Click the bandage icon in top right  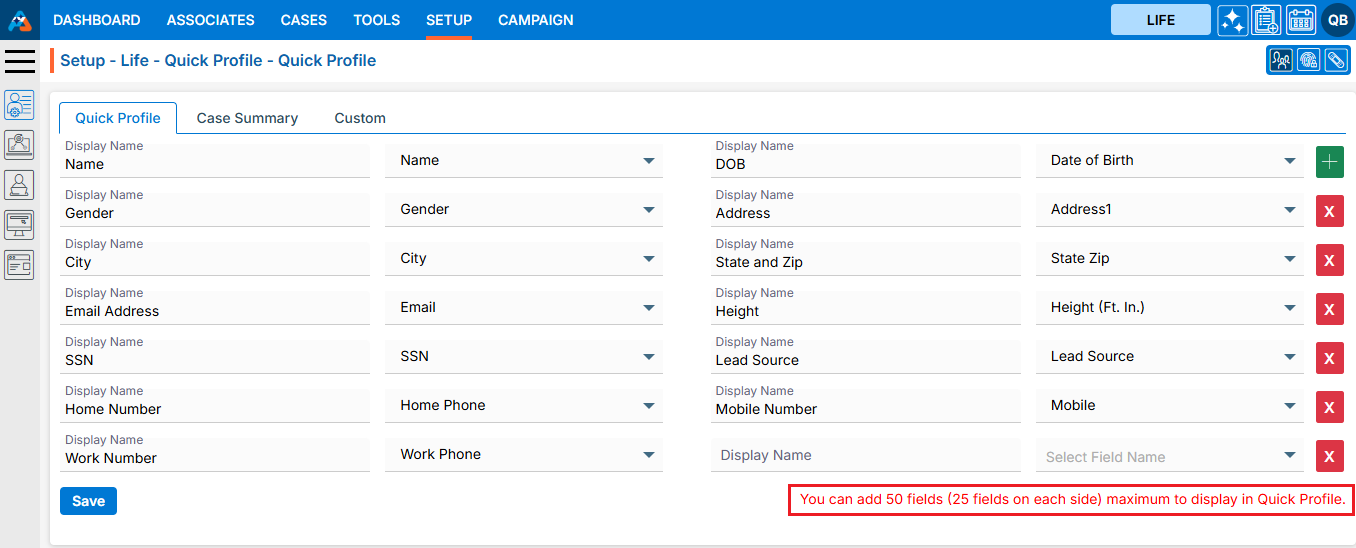point(1336,61)
